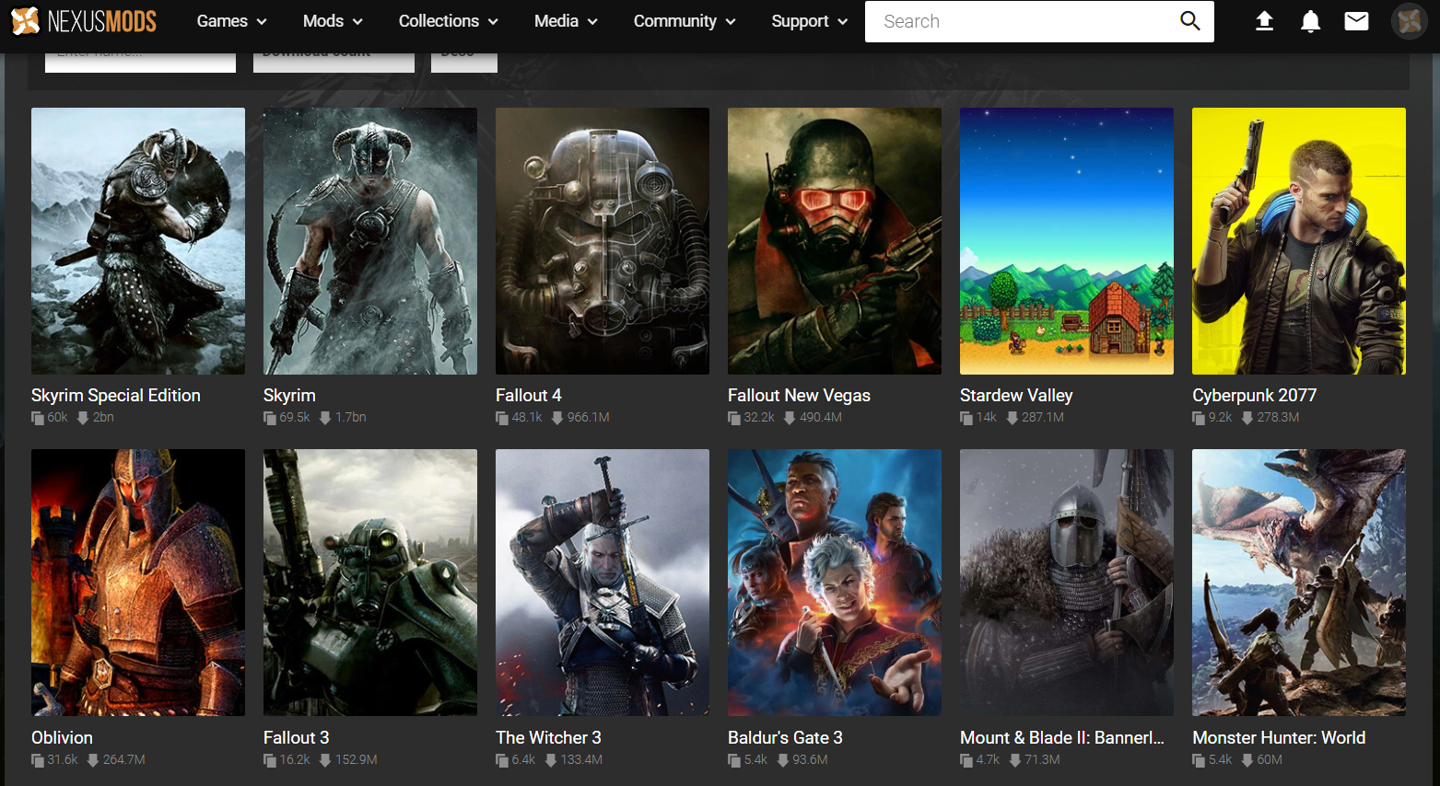Screen dimensions: 1440x786
Task: Open the user profile avatar
Action: pos(1409,21)
